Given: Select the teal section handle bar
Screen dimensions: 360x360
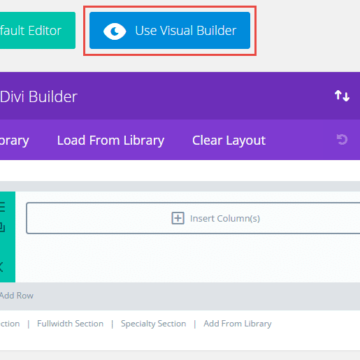Looking at the screenshot, I should pyautogui.click(x=8, y=237).
